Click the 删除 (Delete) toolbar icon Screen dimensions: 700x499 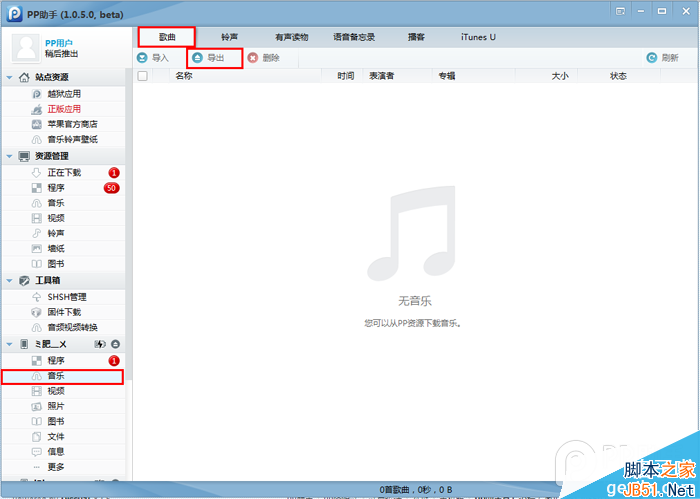pos(253,58)
